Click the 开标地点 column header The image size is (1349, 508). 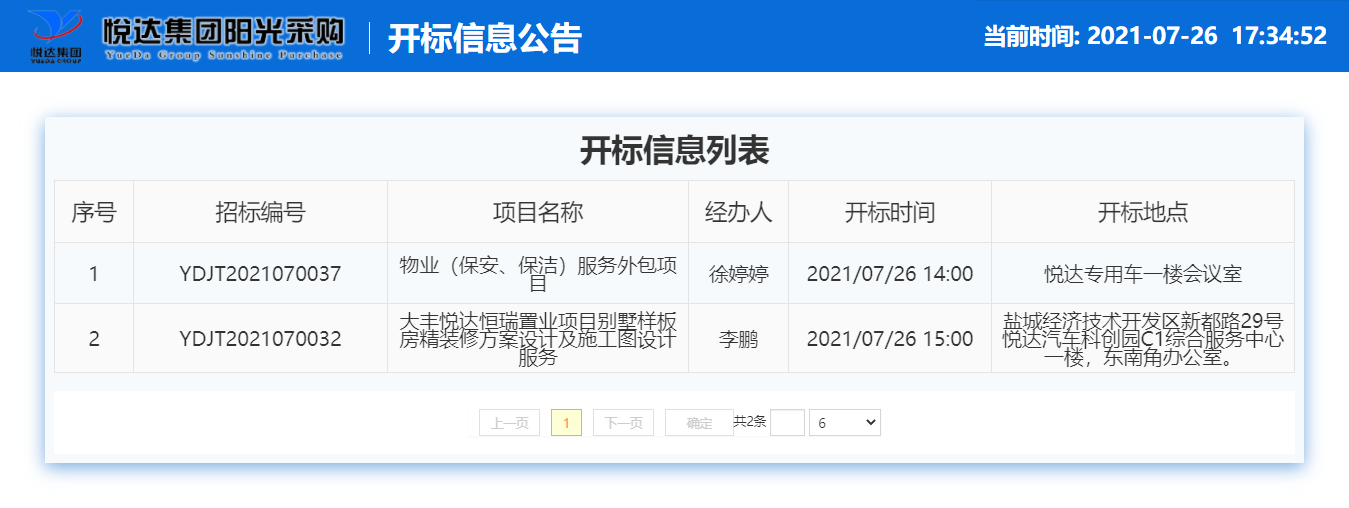[x=1142, y=212]
